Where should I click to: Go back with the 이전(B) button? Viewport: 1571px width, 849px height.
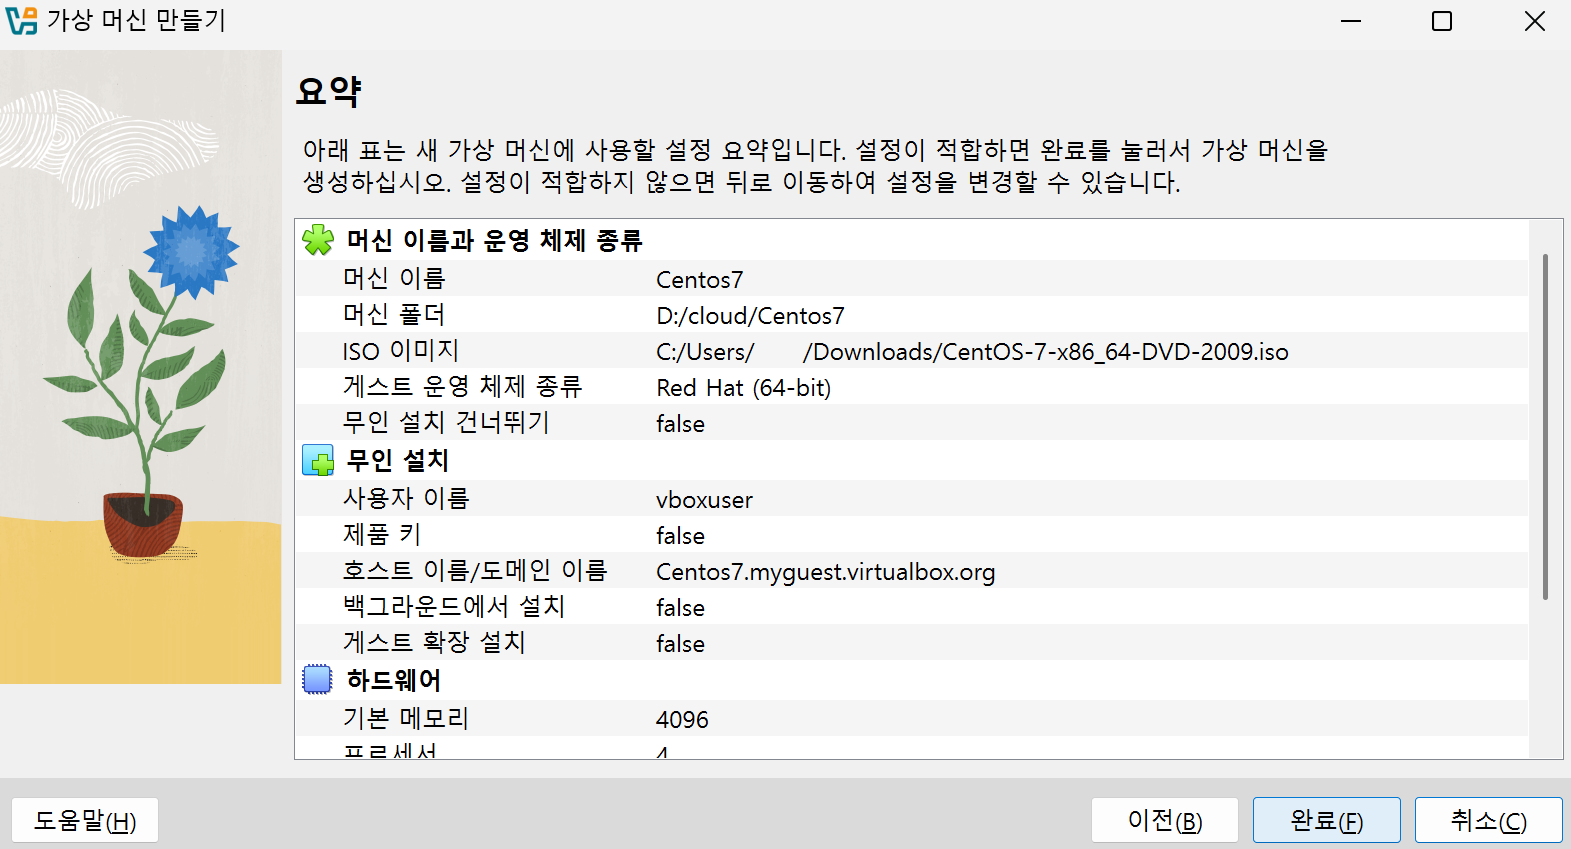pyautogui.click(x=1165, y=820)
